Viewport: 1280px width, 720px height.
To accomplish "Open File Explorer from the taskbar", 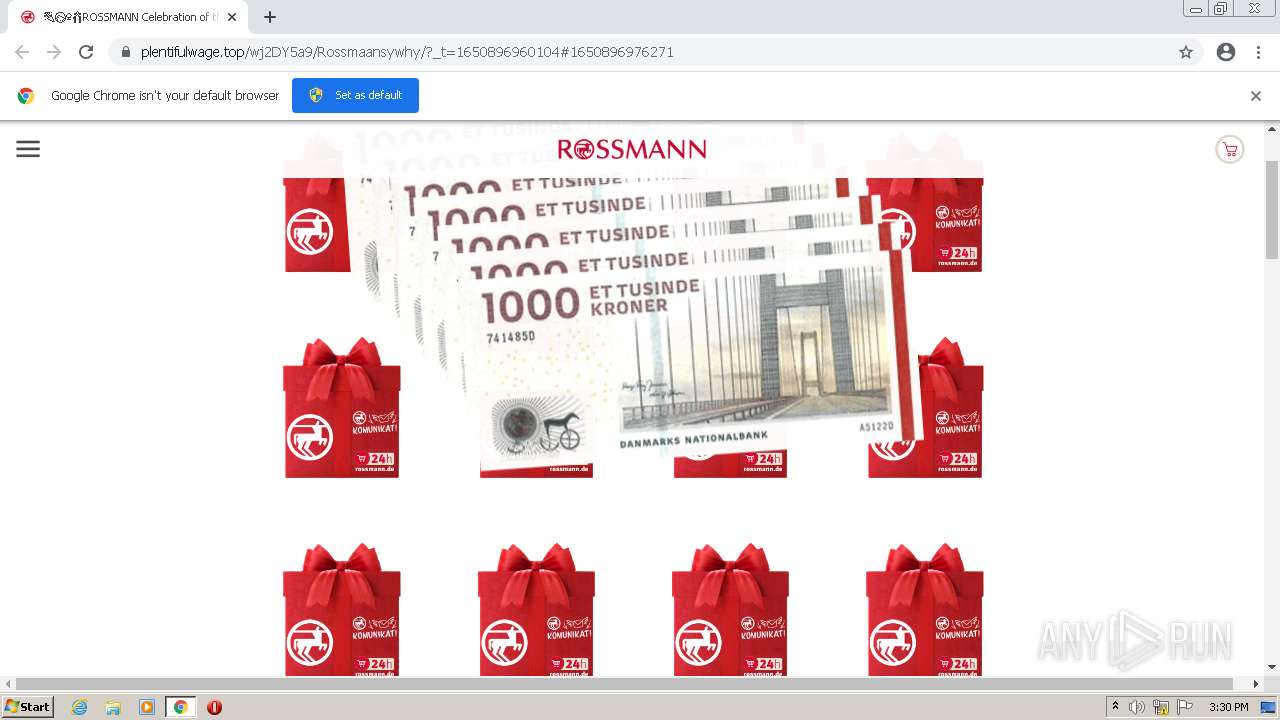I will (113, 707).
